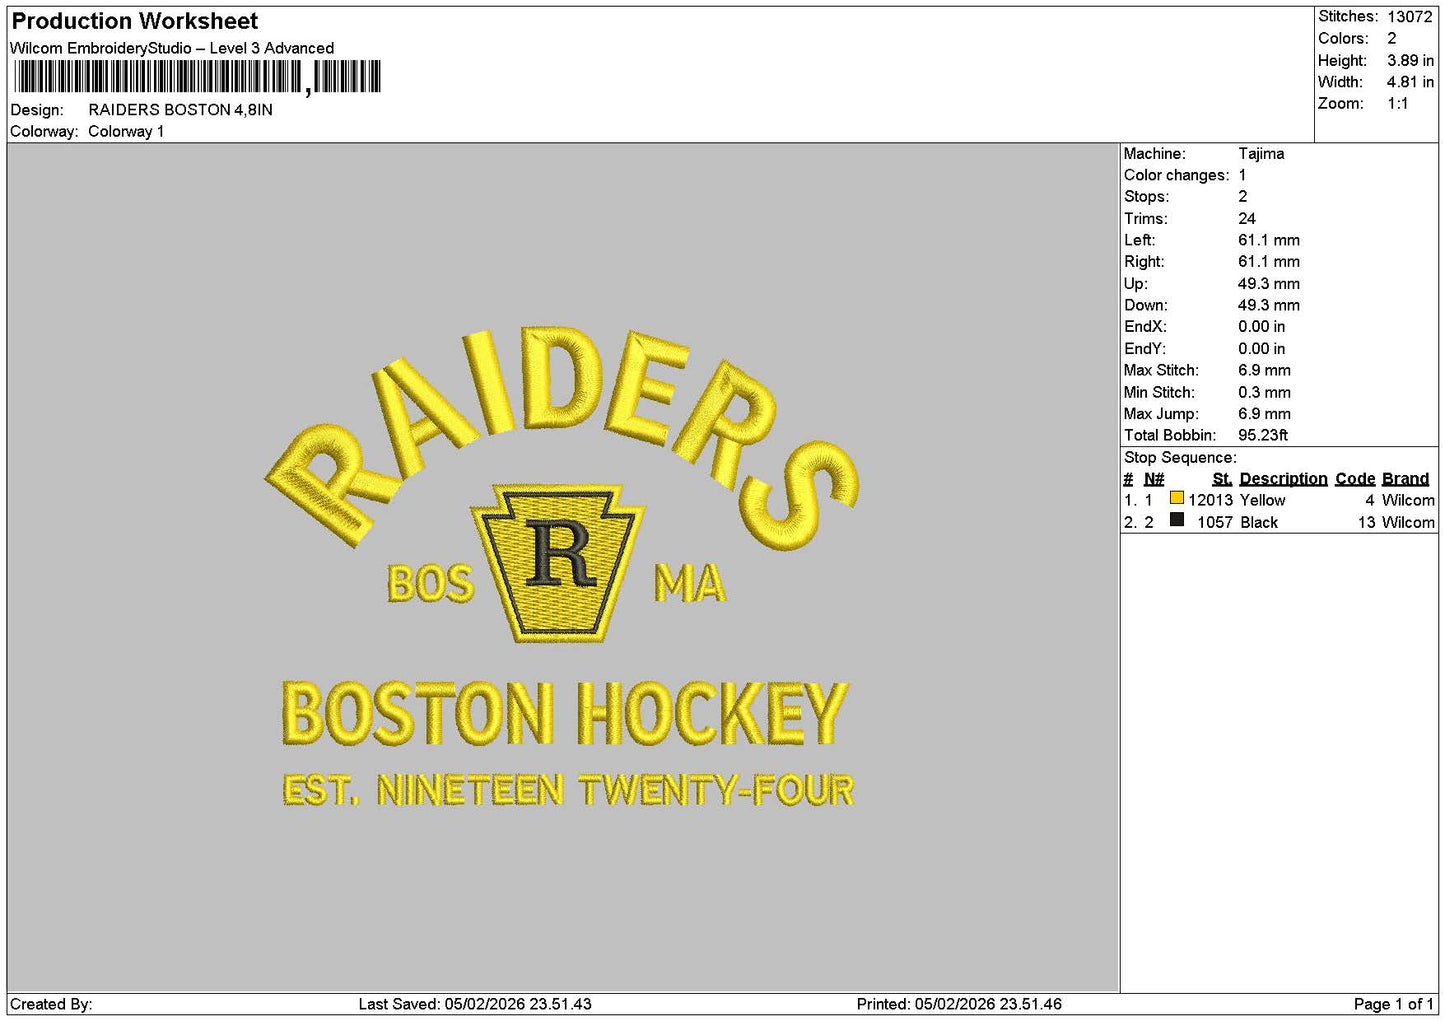1445x1021 pixels.
Task: Click the embroidered RAIDERS arched lettering
Action: click(x=562, y=437)
